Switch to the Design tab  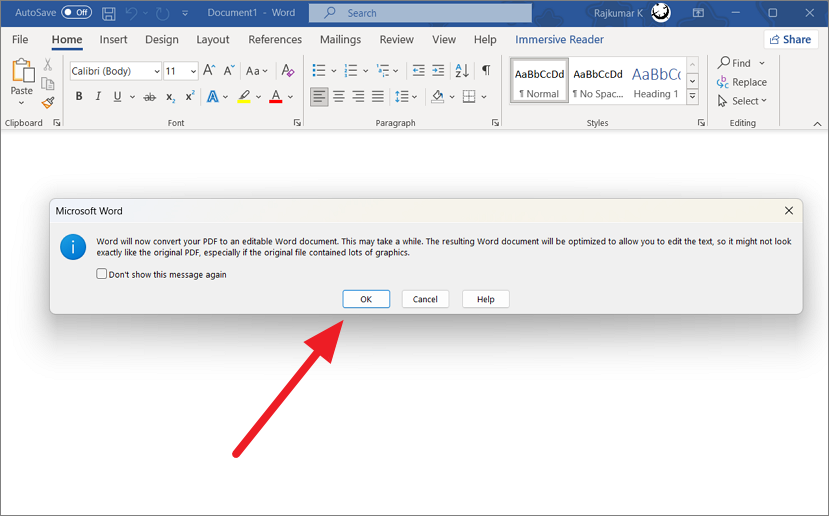point(162,40)
